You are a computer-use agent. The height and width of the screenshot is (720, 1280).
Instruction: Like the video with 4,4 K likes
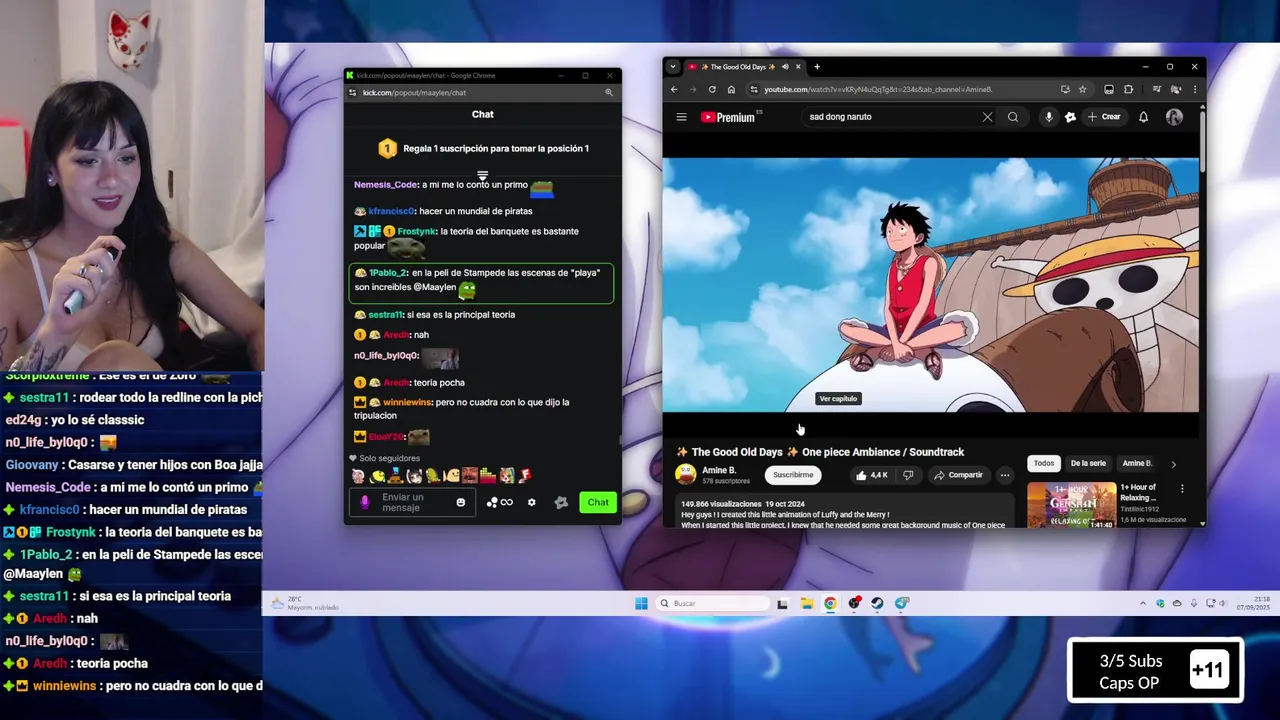coord(871,475)
